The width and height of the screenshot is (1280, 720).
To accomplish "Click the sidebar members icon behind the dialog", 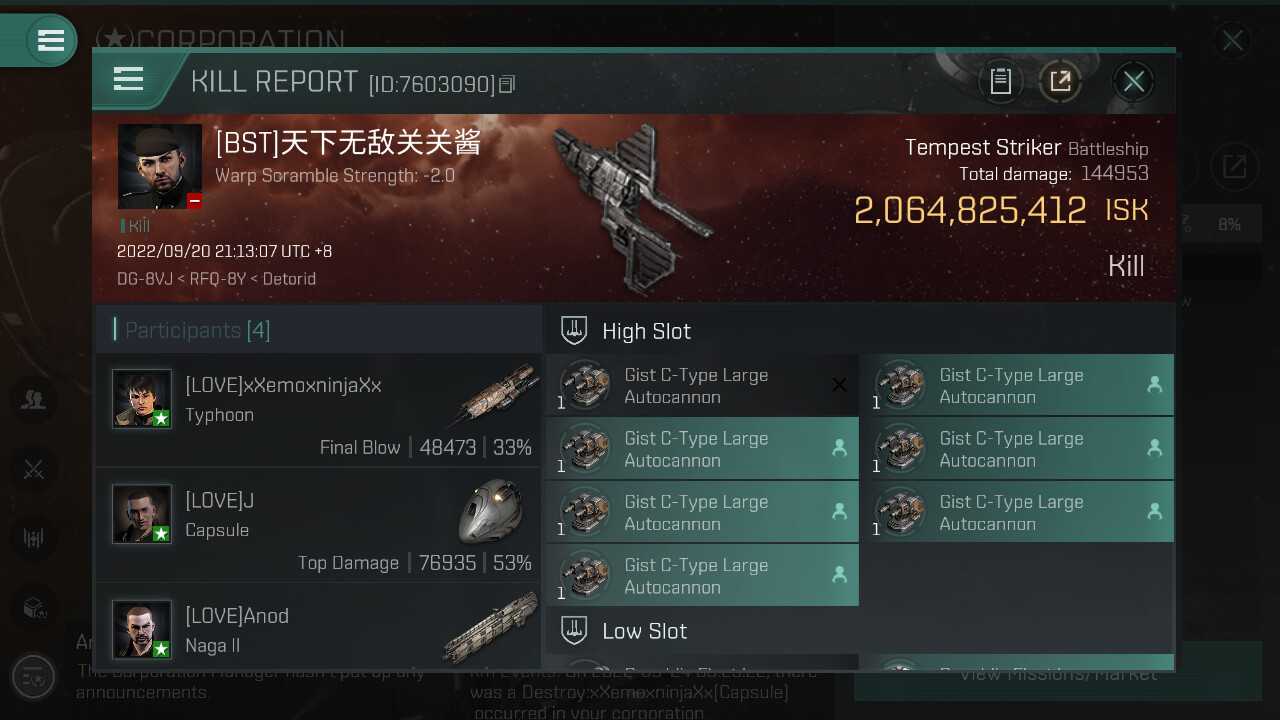I will pos(34,400).
